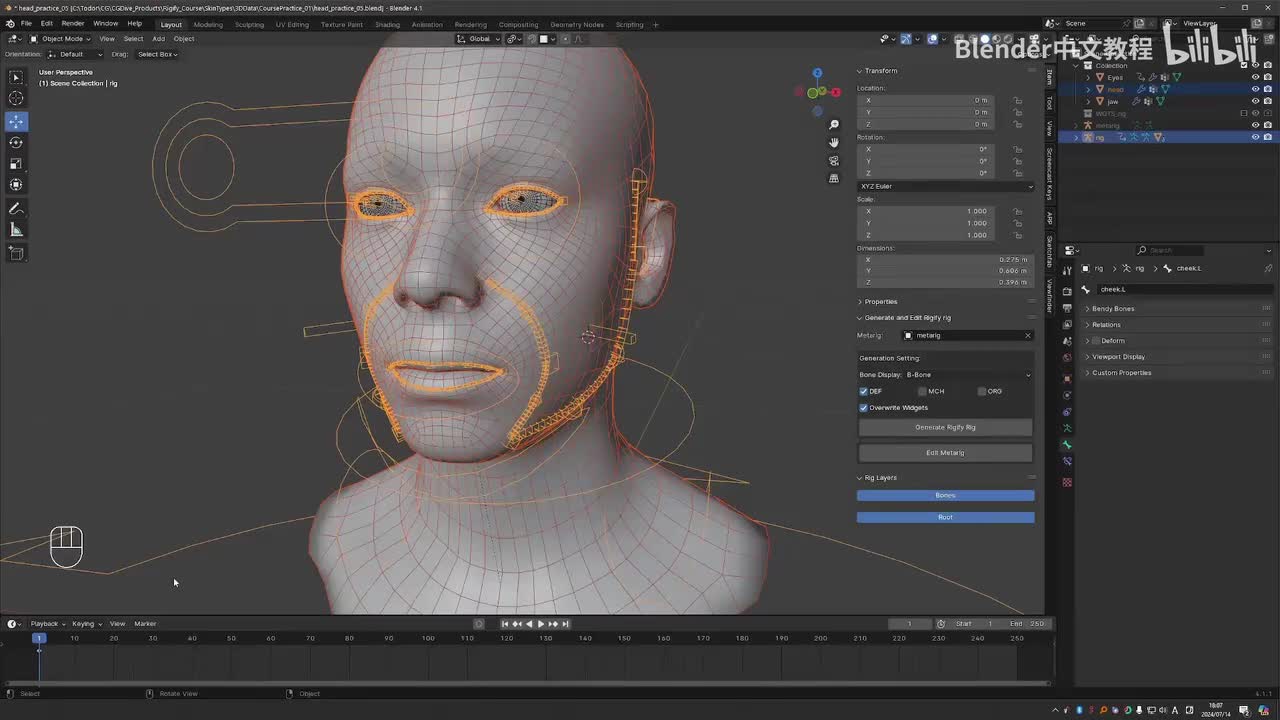1280x720 pixels.
Task: Choose the Measure tool
Action: pos(16,230)
